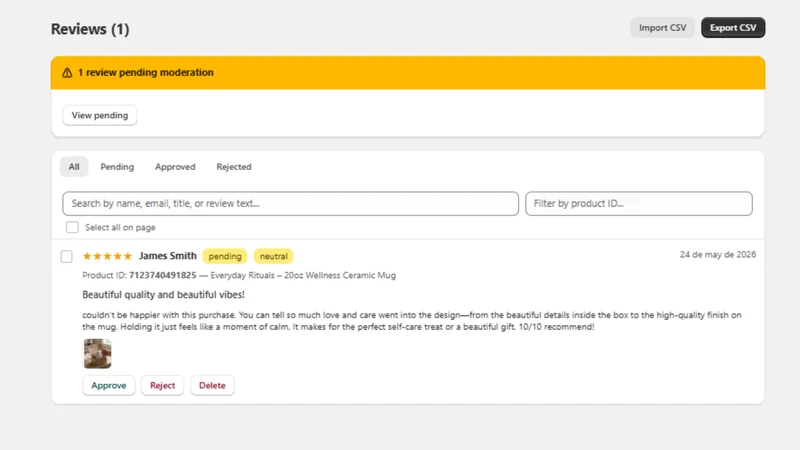This screenshot has width=800, height=450.
Task: Click the Everyday Rituals ceramic mug product name
Action: pos(303,275)
